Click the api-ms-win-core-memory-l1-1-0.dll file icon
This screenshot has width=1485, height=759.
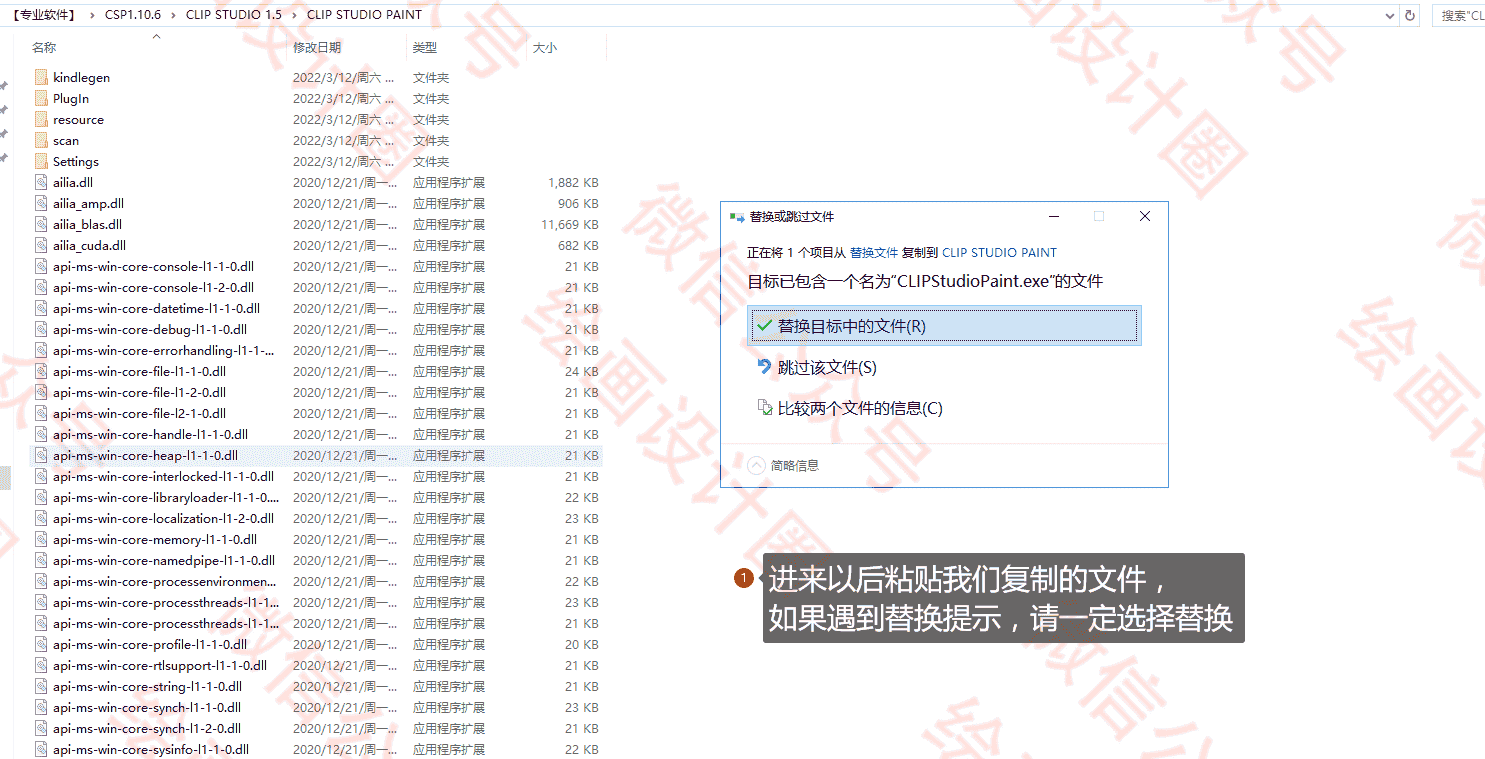pyautogui.click(x=41, y=539)
